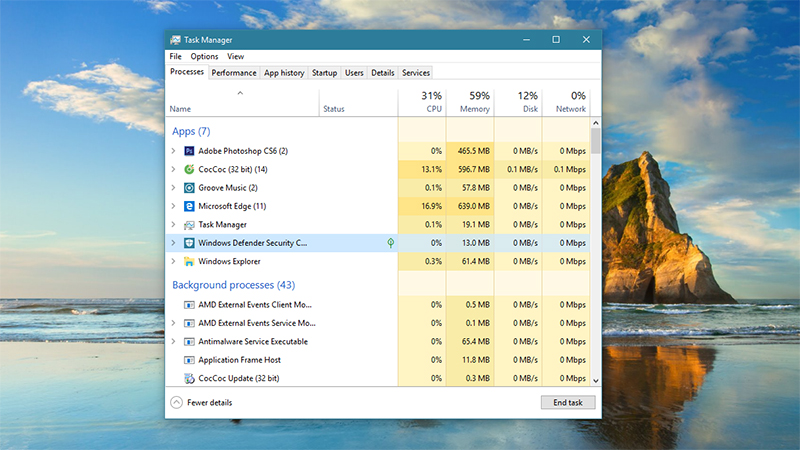This screenshot has height=450, width=800.
Task: Click the 0.1 Mbps network cell
Action: [566, 169]
